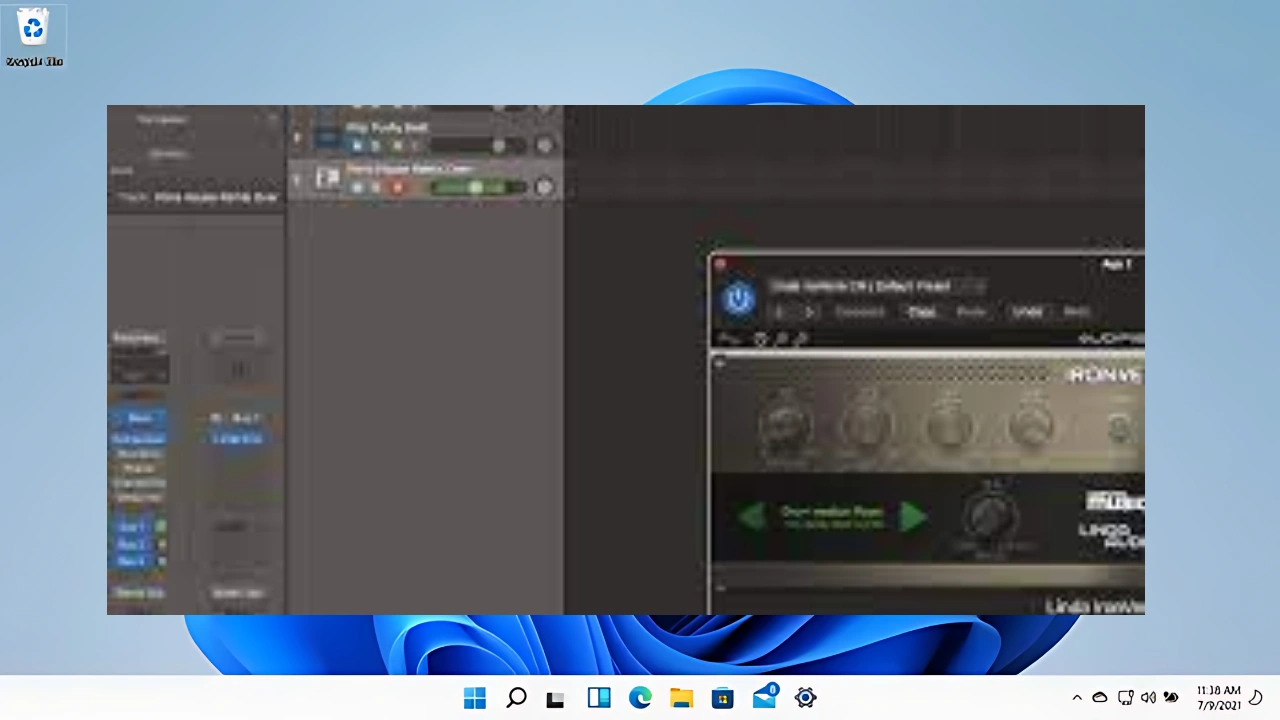Viewport: 1280px width, 720px height.
Task: Click the green right arrow in amp
Action: 912,517
